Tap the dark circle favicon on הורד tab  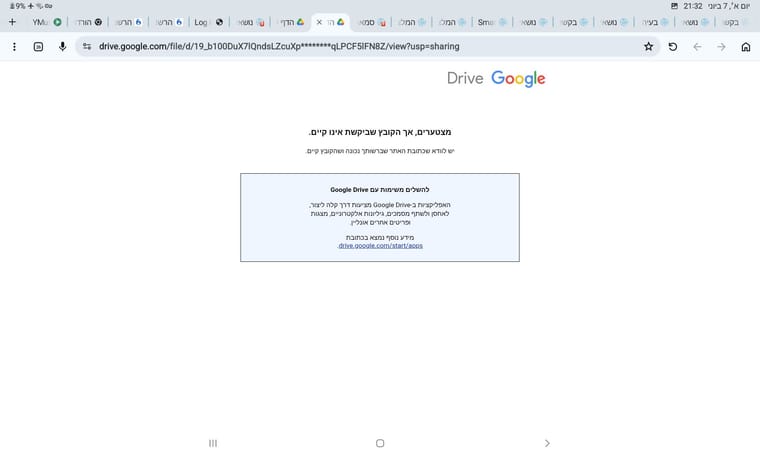click(98, 22)
